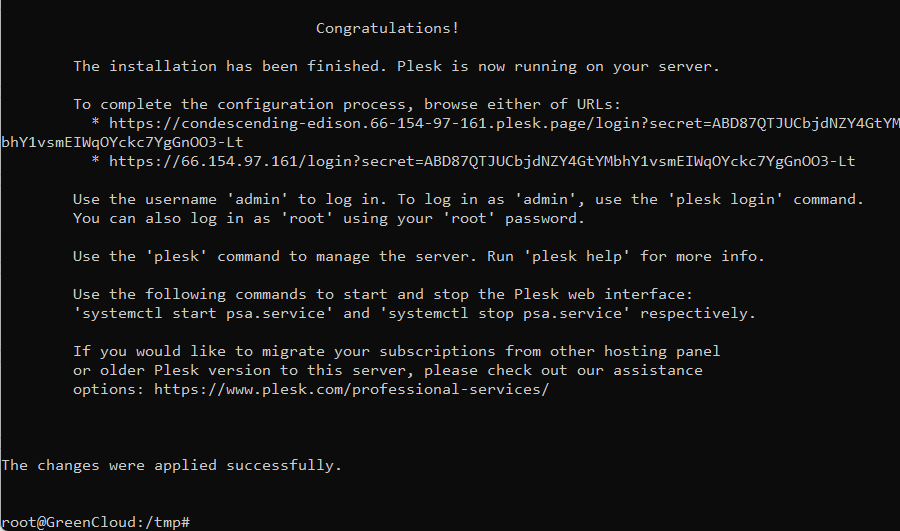Click the plesk.com professional-services link
The height and width of the screenshot is (531, 900).
(x=351, y=389)
